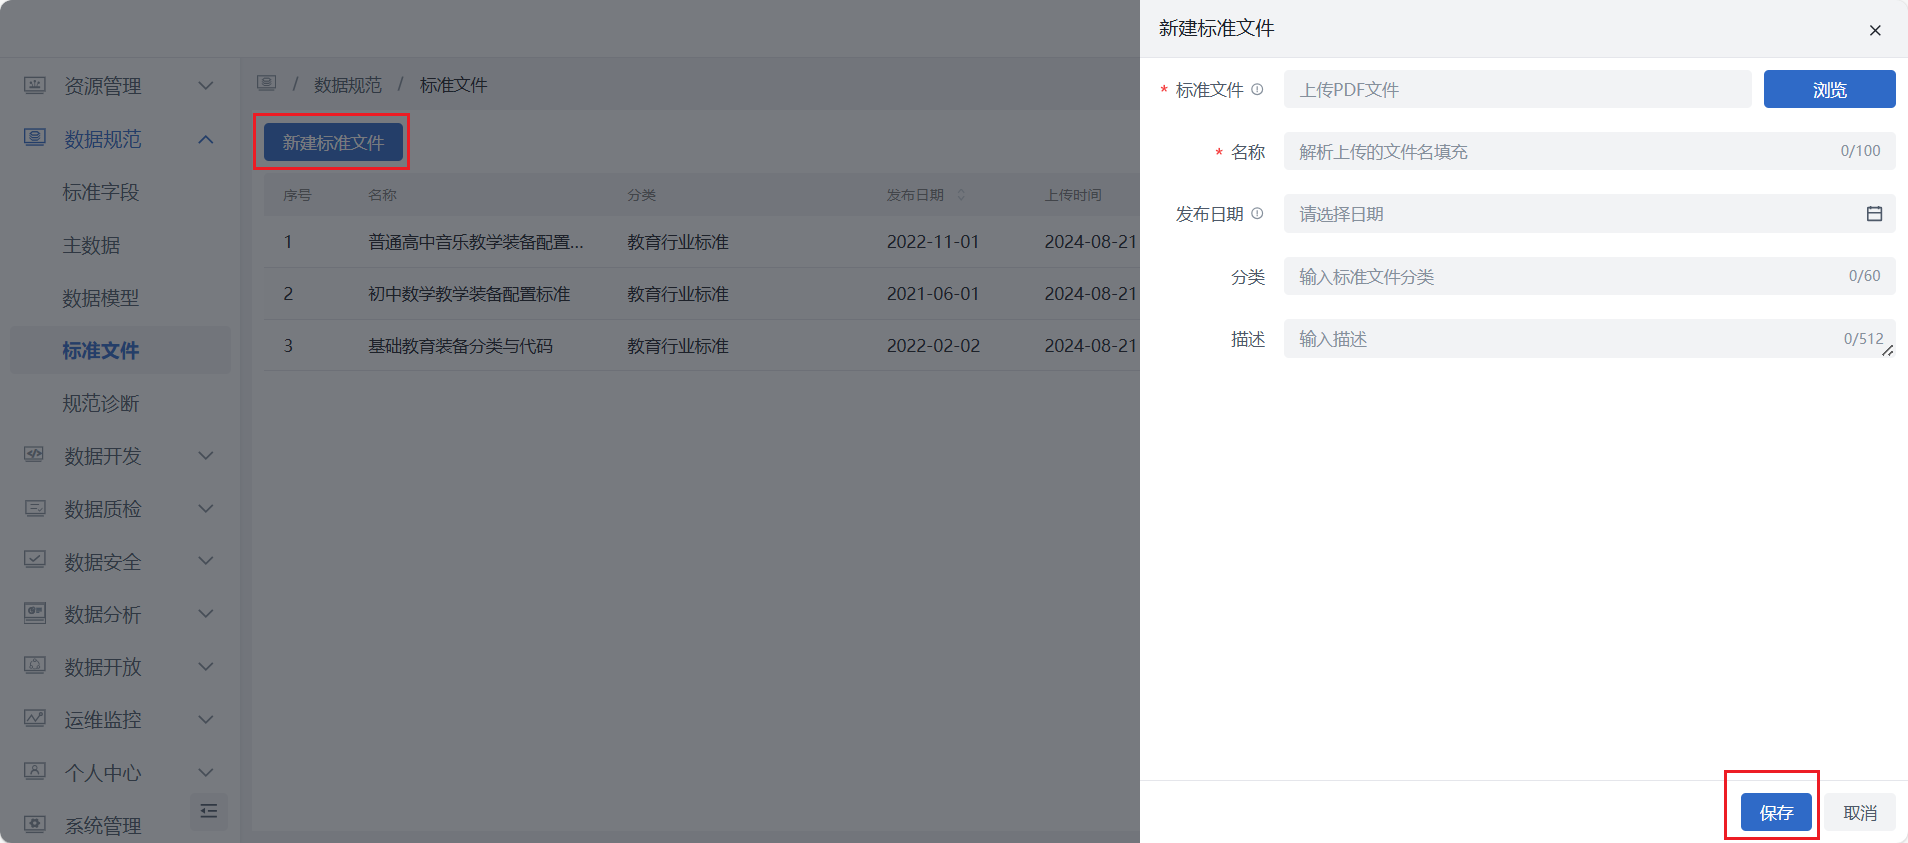Expand the 数据质检 menu chevron
Image resolution: width=1908 pixels, height=843 pixels.
[x=206, y=509]
